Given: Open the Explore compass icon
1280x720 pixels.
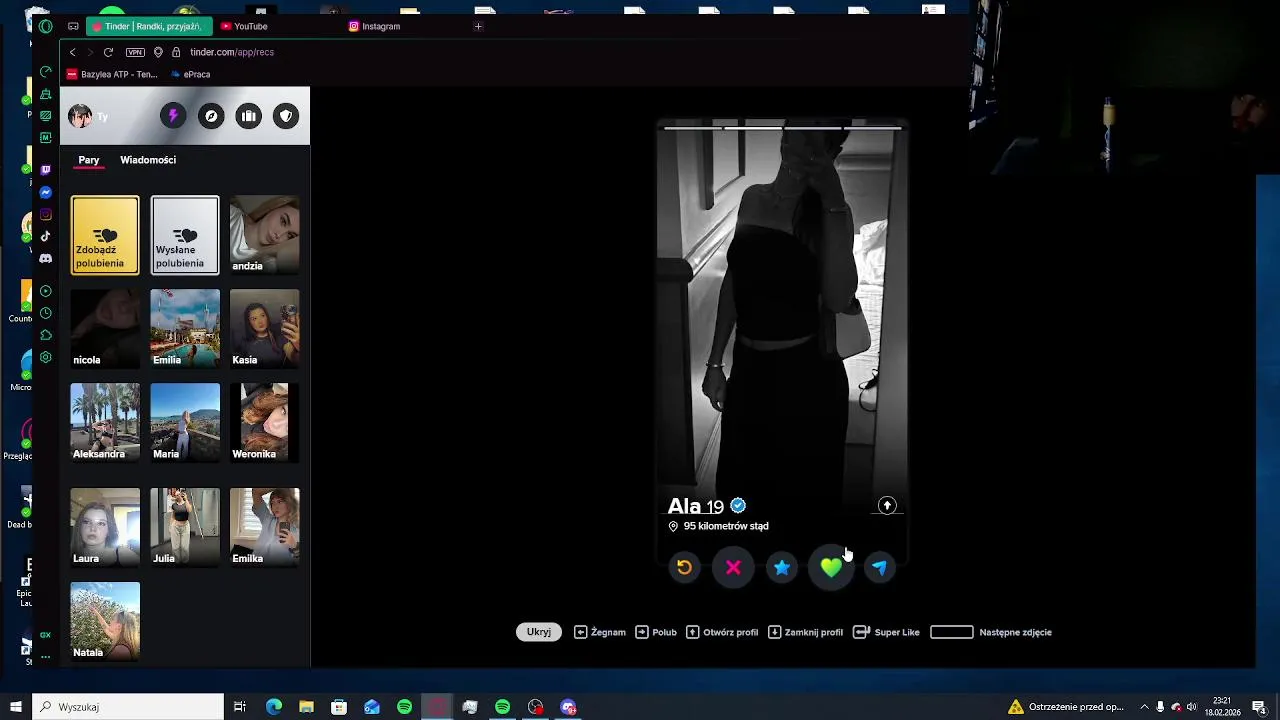Looking at the screenshot, I should 211,116.
